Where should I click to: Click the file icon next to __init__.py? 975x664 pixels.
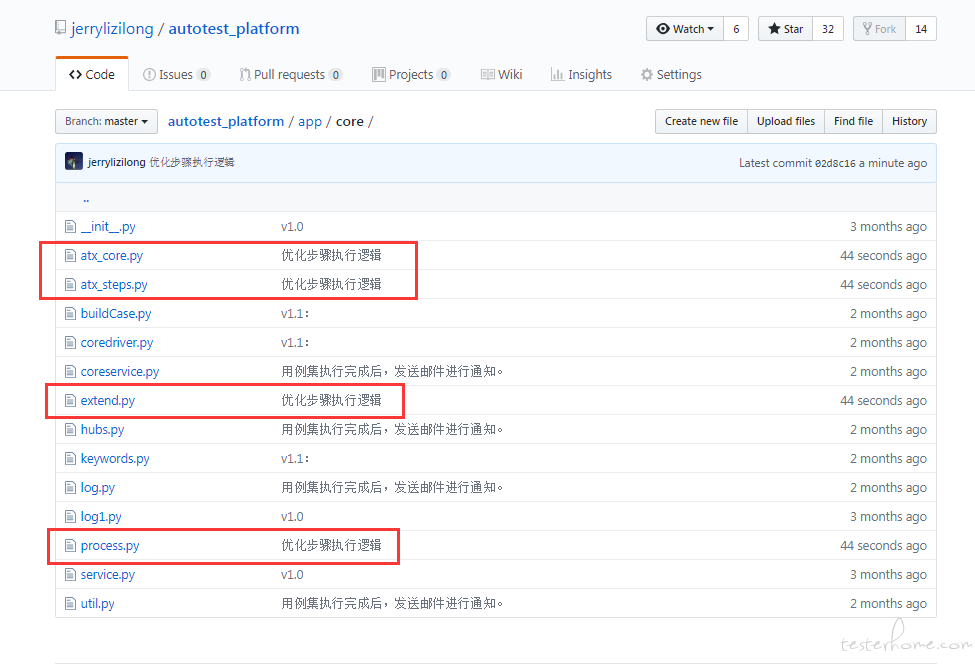point(71,226)
